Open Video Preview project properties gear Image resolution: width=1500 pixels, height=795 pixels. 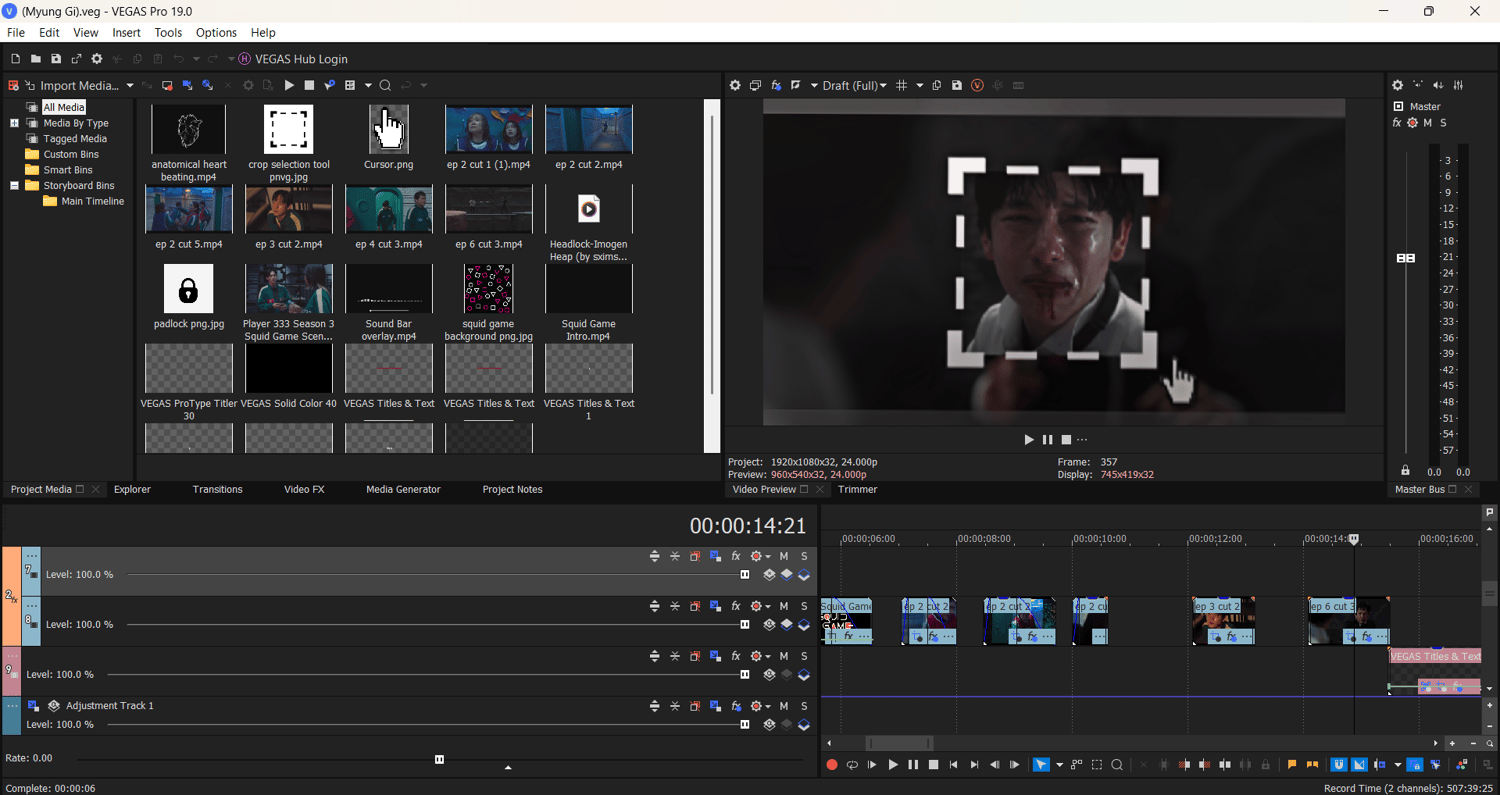[x=735, y=86]
